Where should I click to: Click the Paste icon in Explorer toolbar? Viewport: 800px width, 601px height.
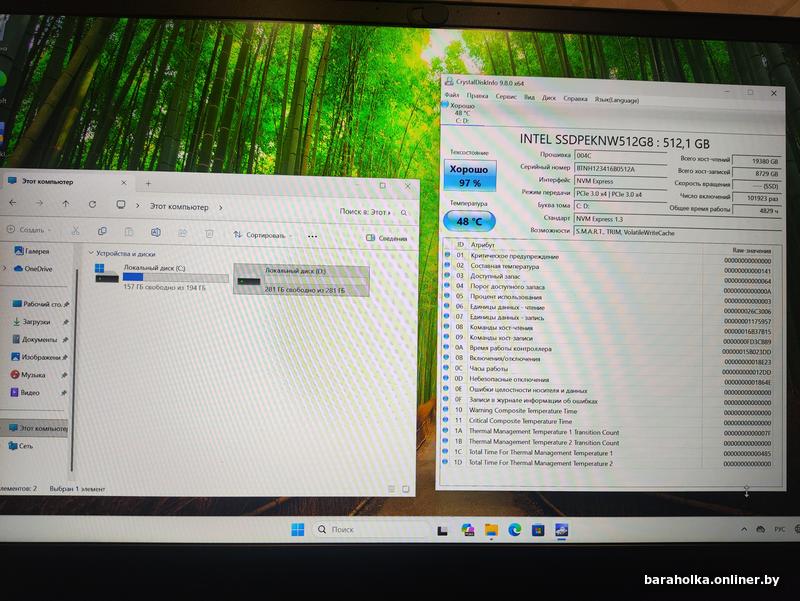(x=129, y=232)
